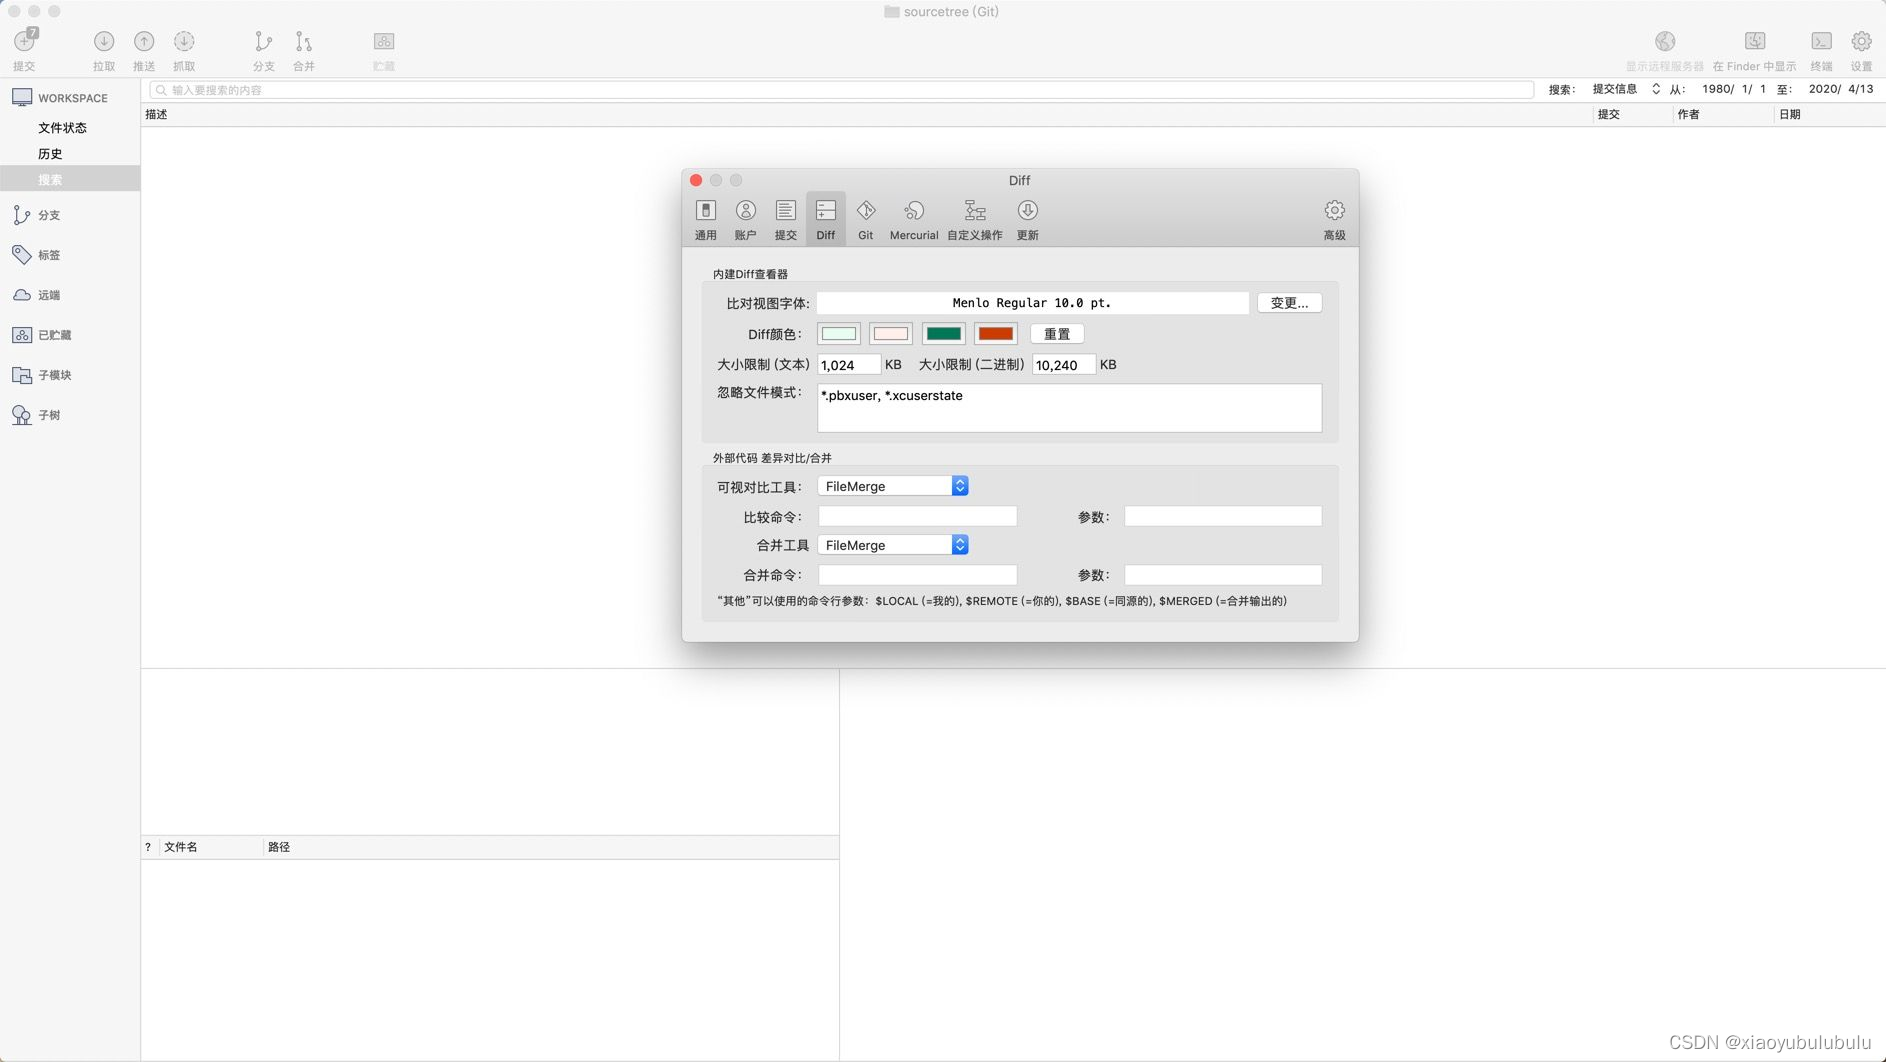1886x1062 pixels.
Task: Click the 变更... font change button
Action: (1289, 303)
